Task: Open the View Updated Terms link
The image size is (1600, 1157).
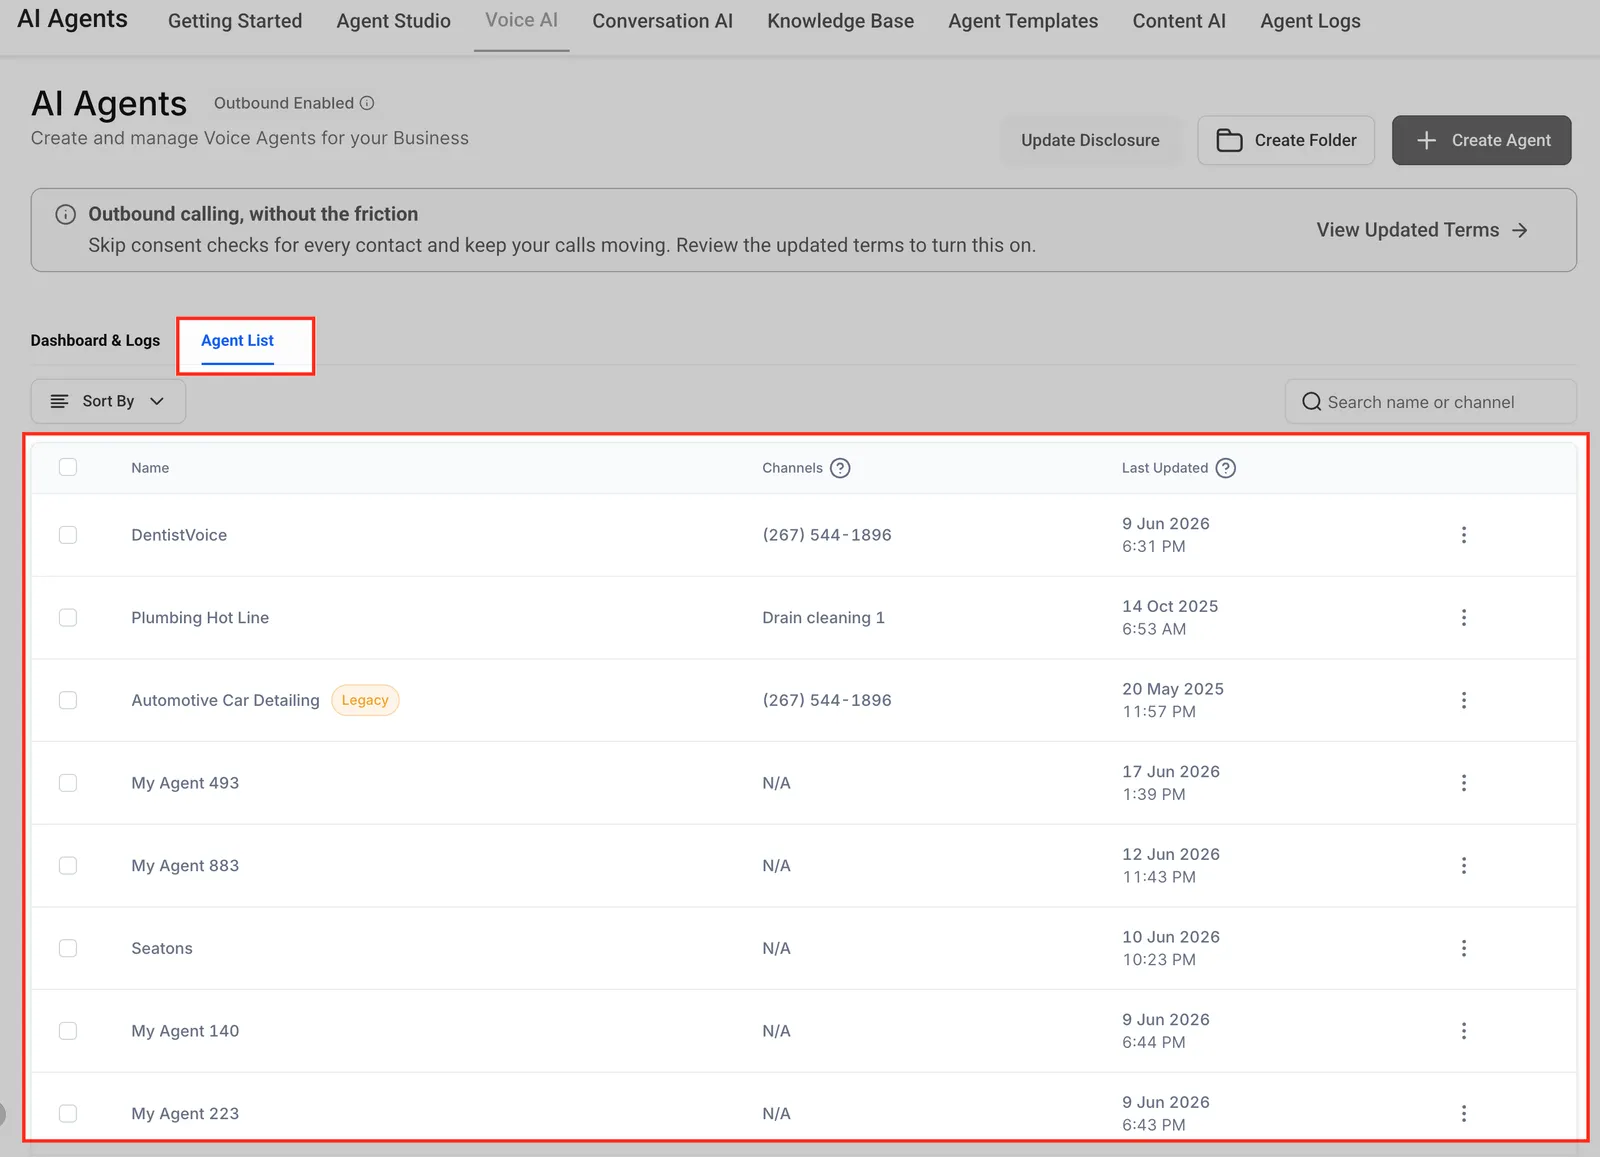Action: pyautogui.click(x=1422, y=230)
